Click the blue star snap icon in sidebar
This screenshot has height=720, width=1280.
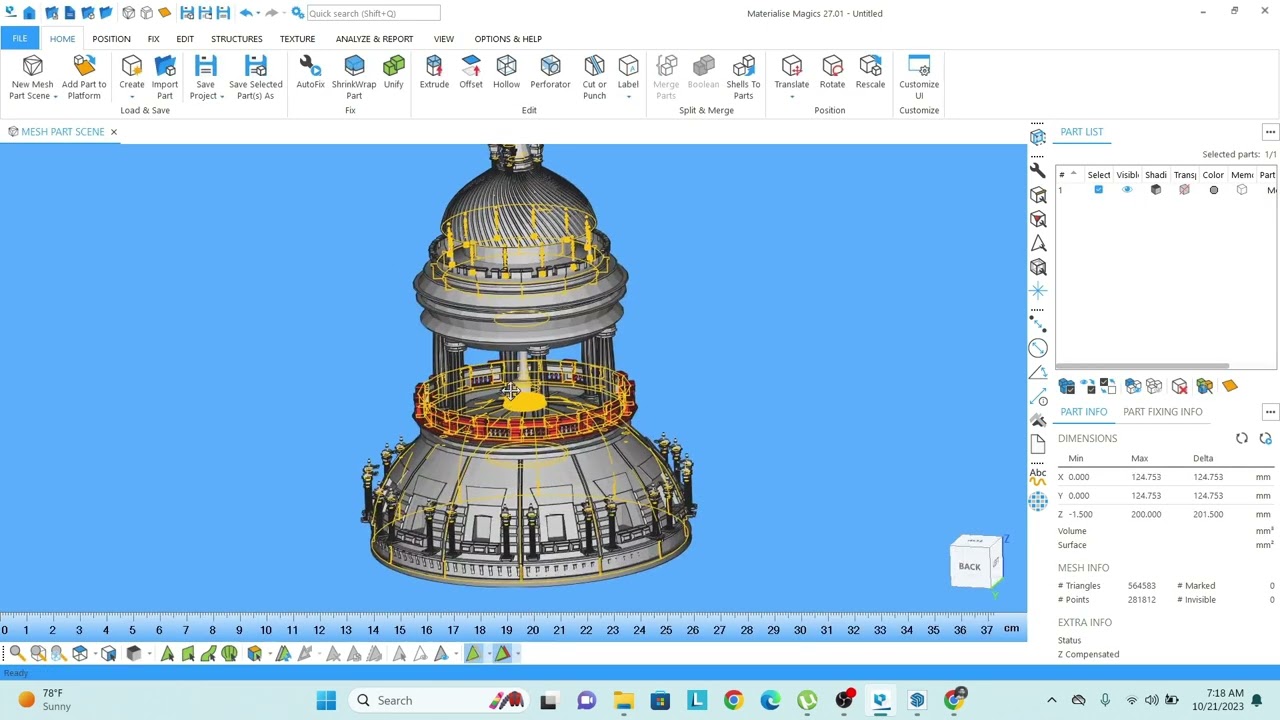[x=1038, y=291]
